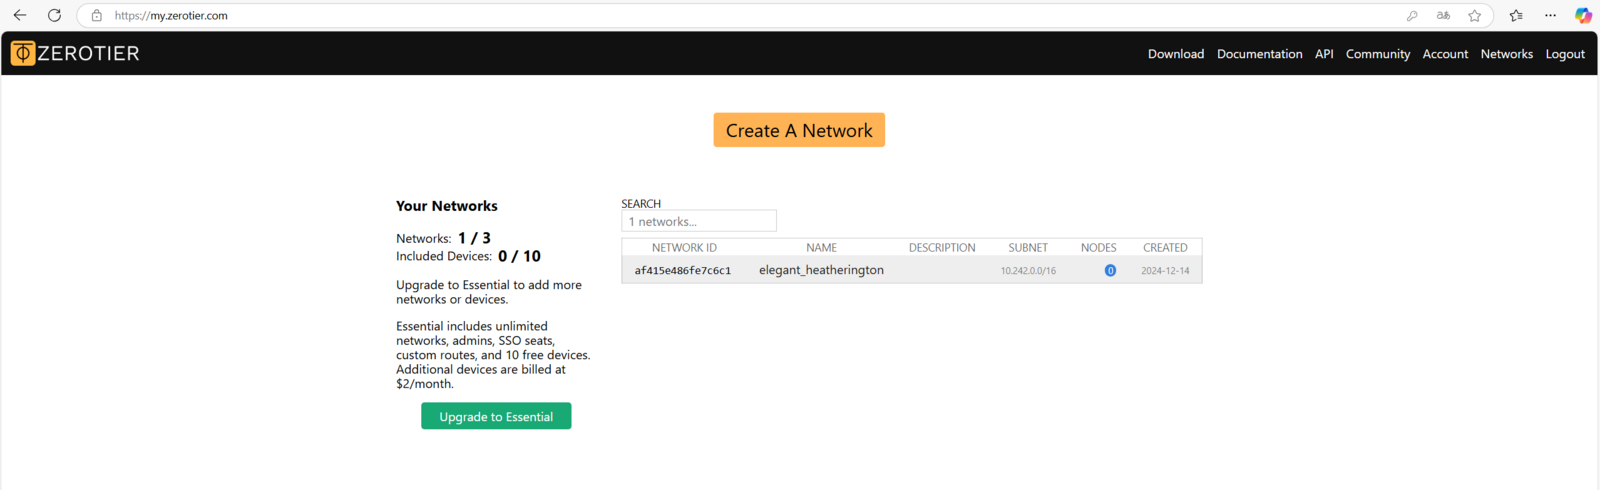The width and height of the screenshot is (1600, 490).
Task: Launch Copilot from the browser toolbar
Action: pos(1583,15)
